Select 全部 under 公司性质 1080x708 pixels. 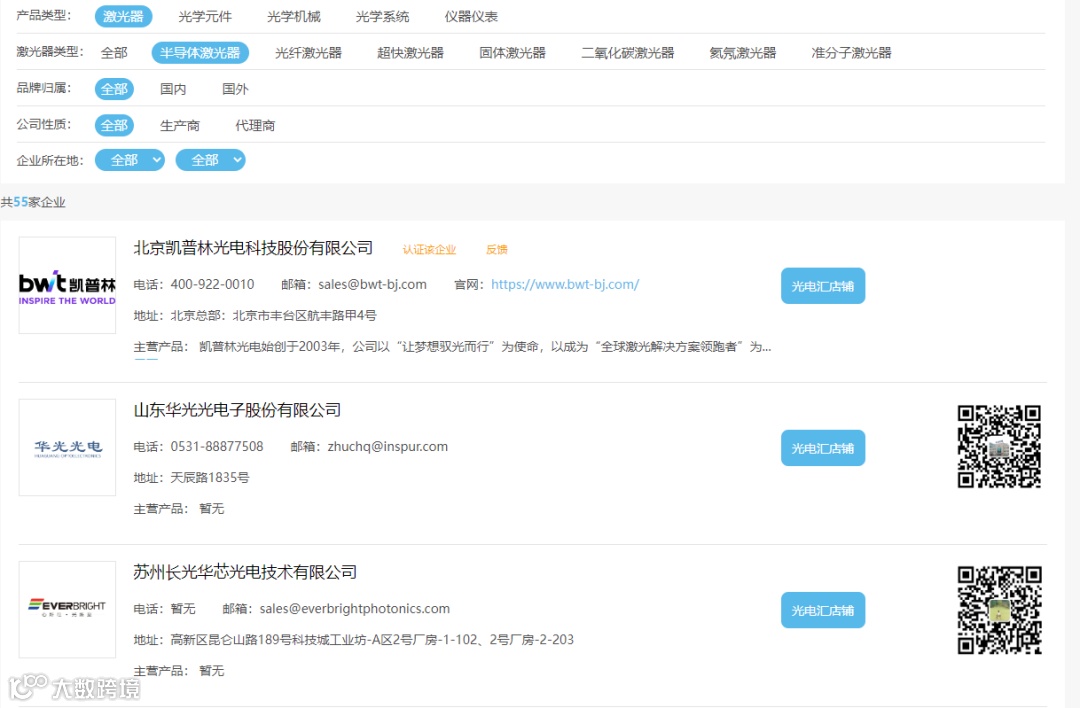(114, 125)
